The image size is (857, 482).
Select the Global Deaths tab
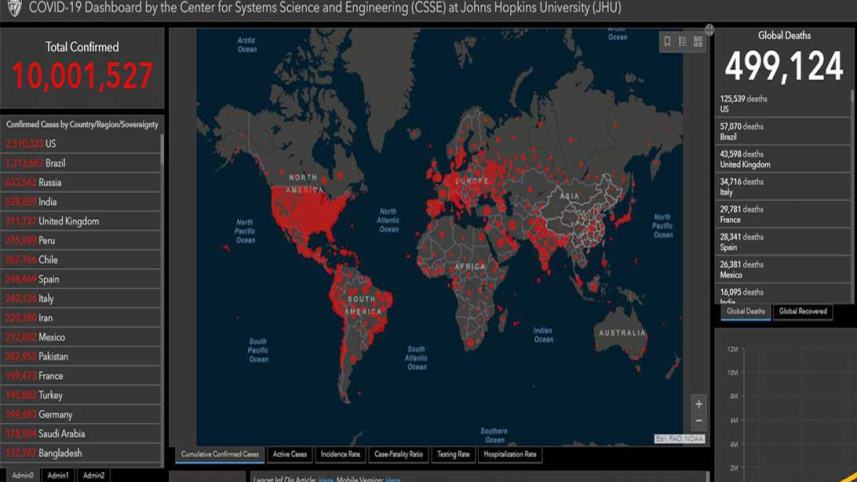745,312
